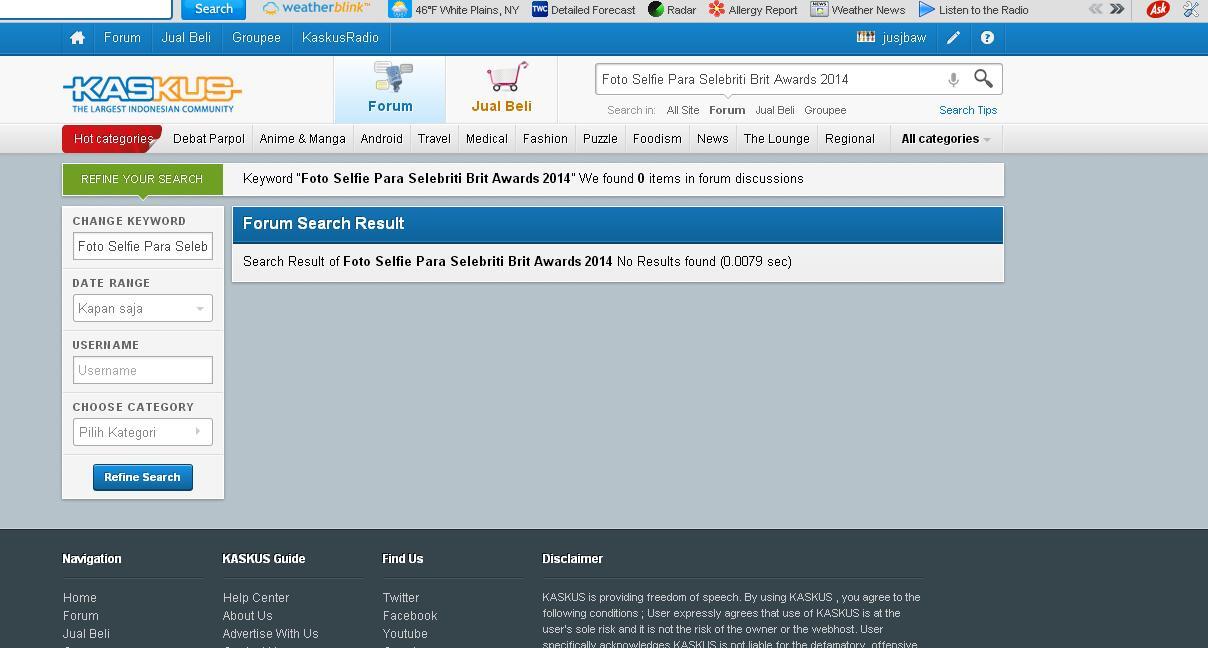Set search scope to All Site
1208x648 pixels.
pyautogui.click(x=683, y=110)
